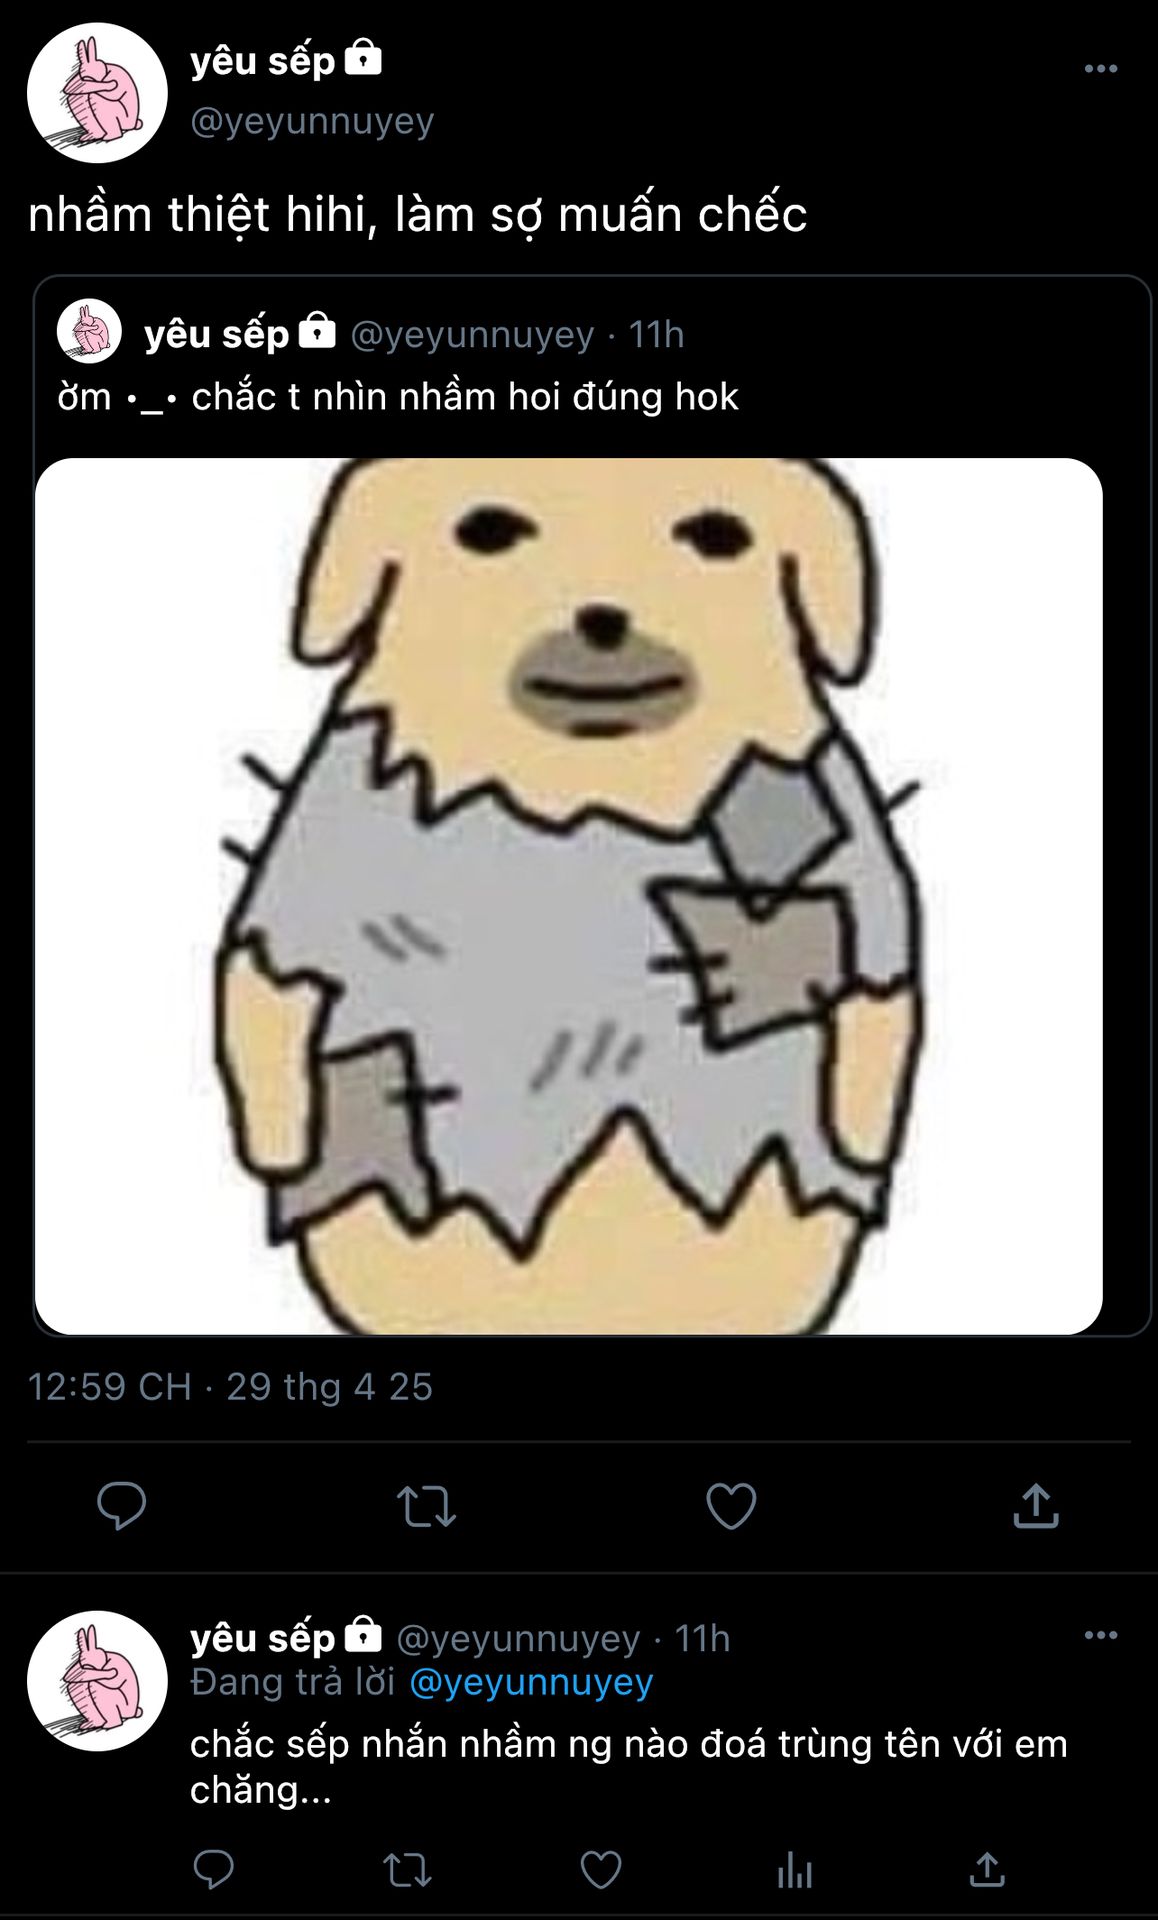
Task: Tap the @yeyunnuyey handle under the top name
Action: [312, 121]
